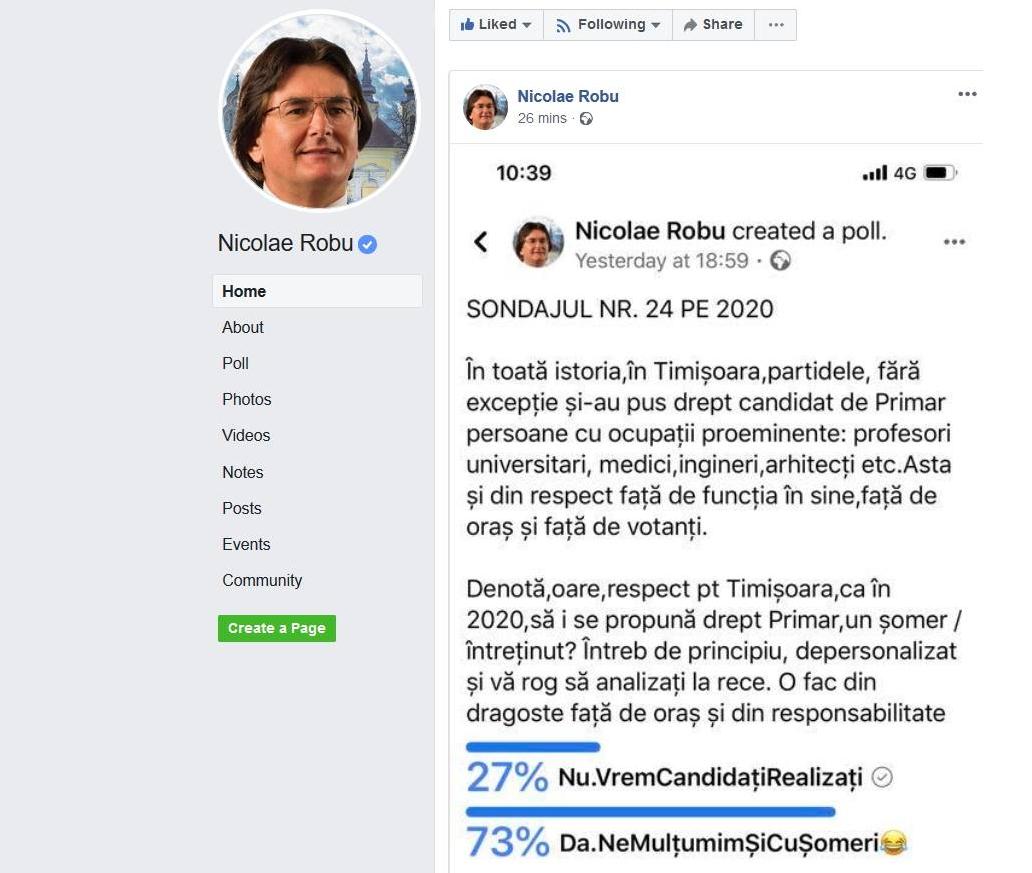
Task: Open the more actions ellipsis beside Share
Action: 776,25
